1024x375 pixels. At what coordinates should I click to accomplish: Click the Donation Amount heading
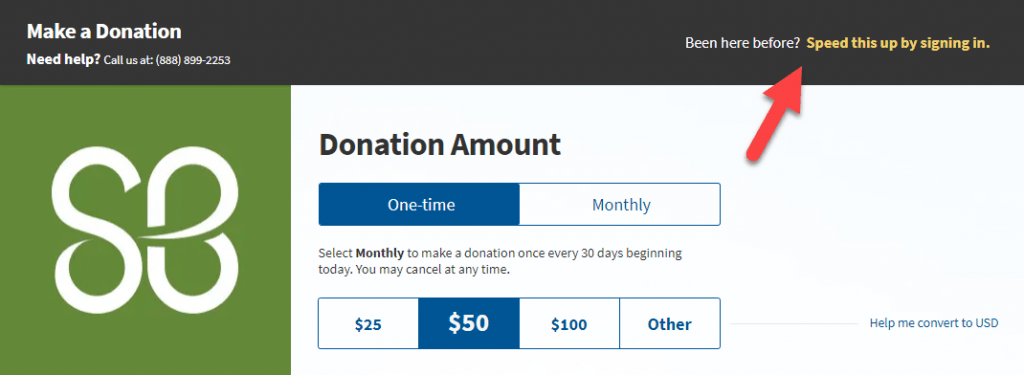pos(440,144)
